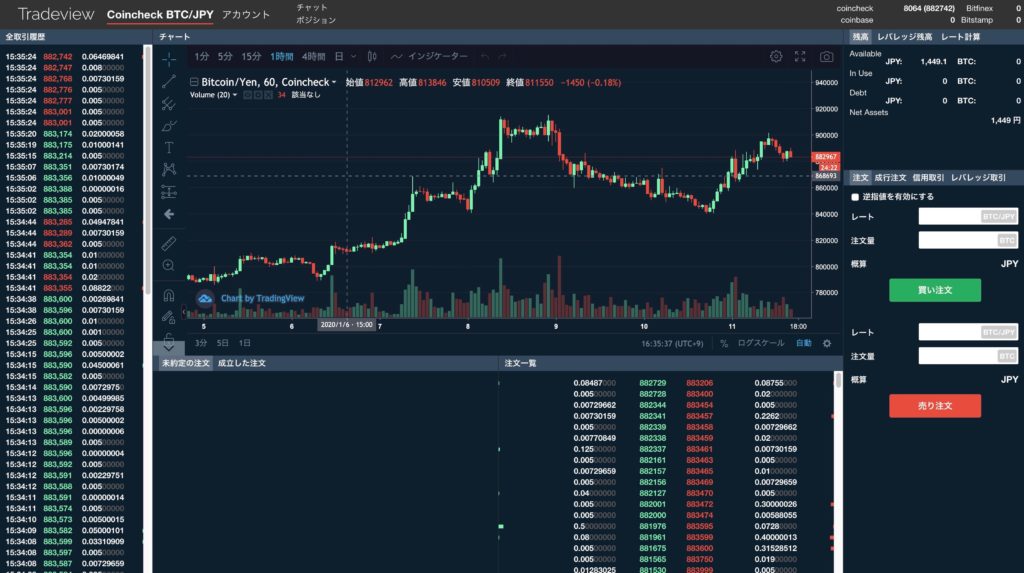Toggle 自動 auto scale on the chart
The height and width of the screenshot is (573, 1024).
[x=803, y=343]
